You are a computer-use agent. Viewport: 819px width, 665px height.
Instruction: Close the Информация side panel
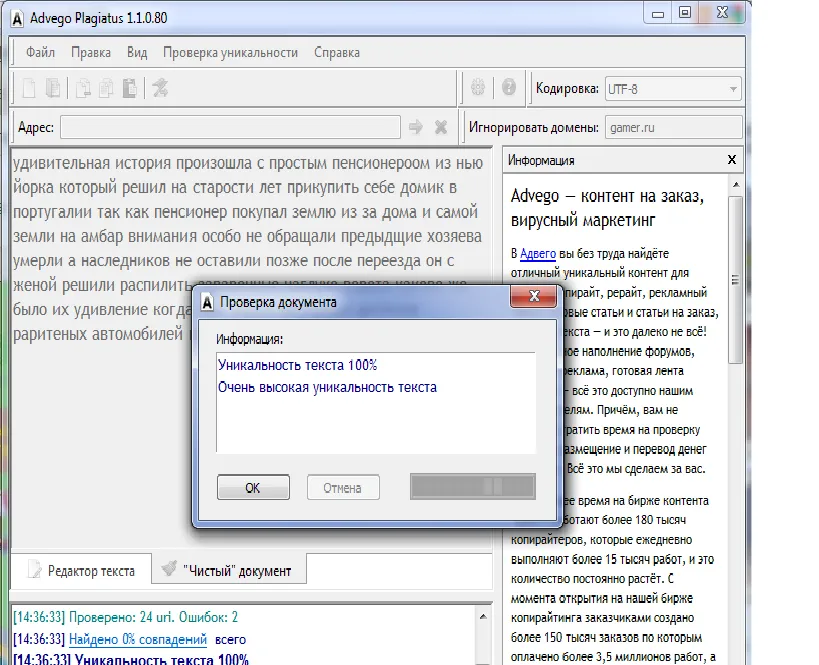tap(732, 160)
